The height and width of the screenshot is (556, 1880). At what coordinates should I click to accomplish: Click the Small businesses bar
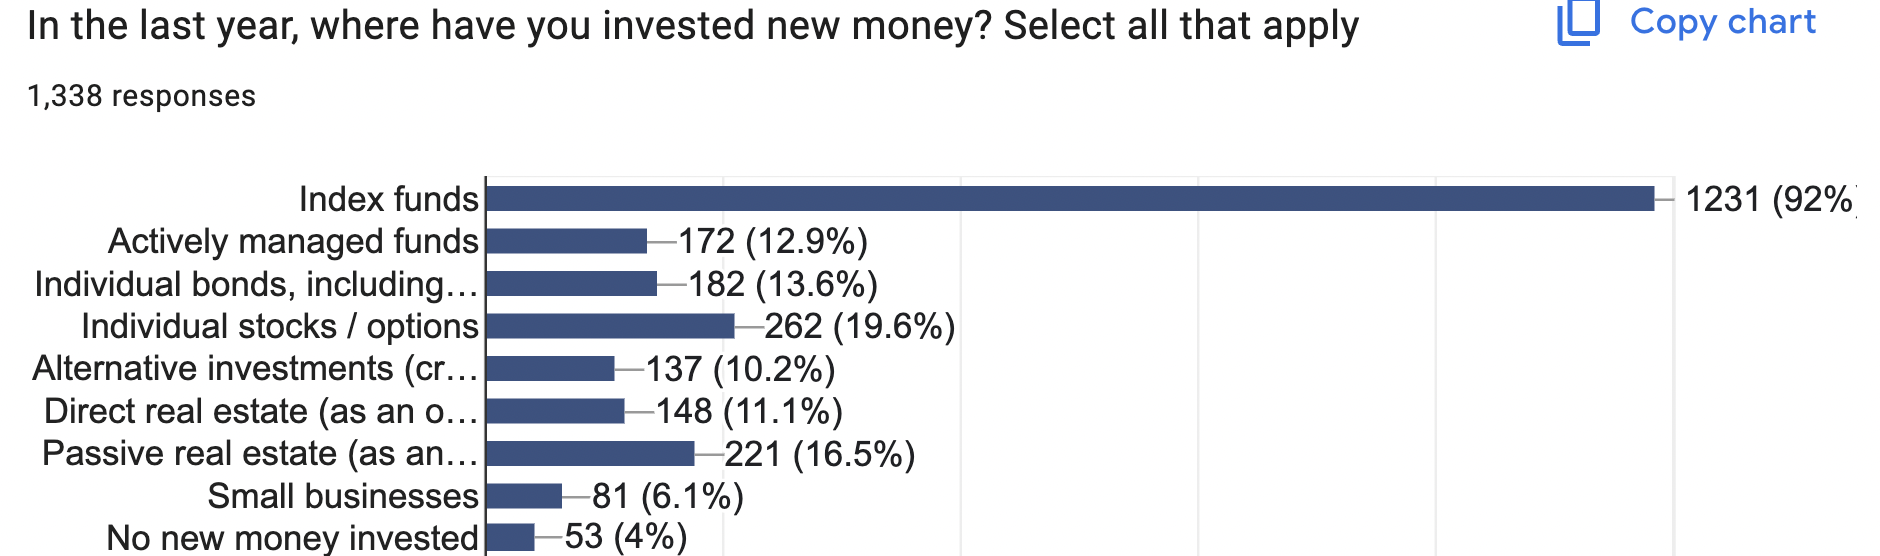[x=524, y=496]
